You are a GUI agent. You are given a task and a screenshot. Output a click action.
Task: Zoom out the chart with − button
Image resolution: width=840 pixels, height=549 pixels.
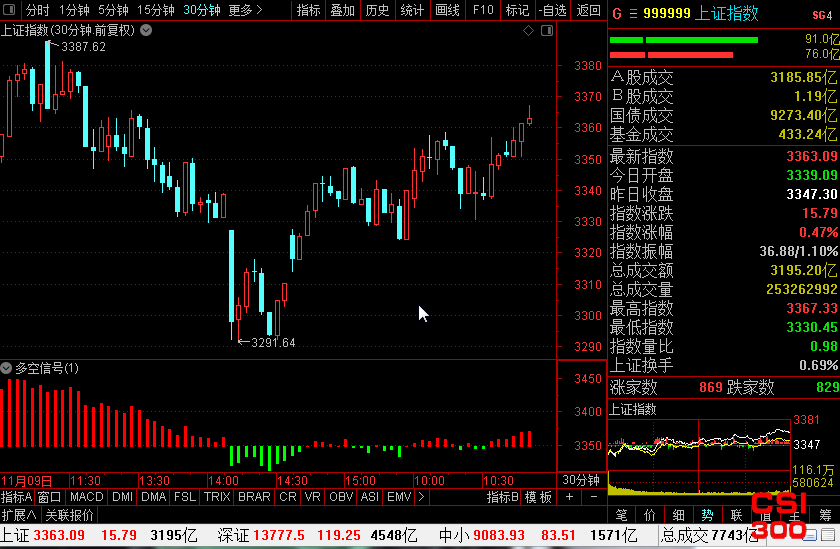(594, 497)
